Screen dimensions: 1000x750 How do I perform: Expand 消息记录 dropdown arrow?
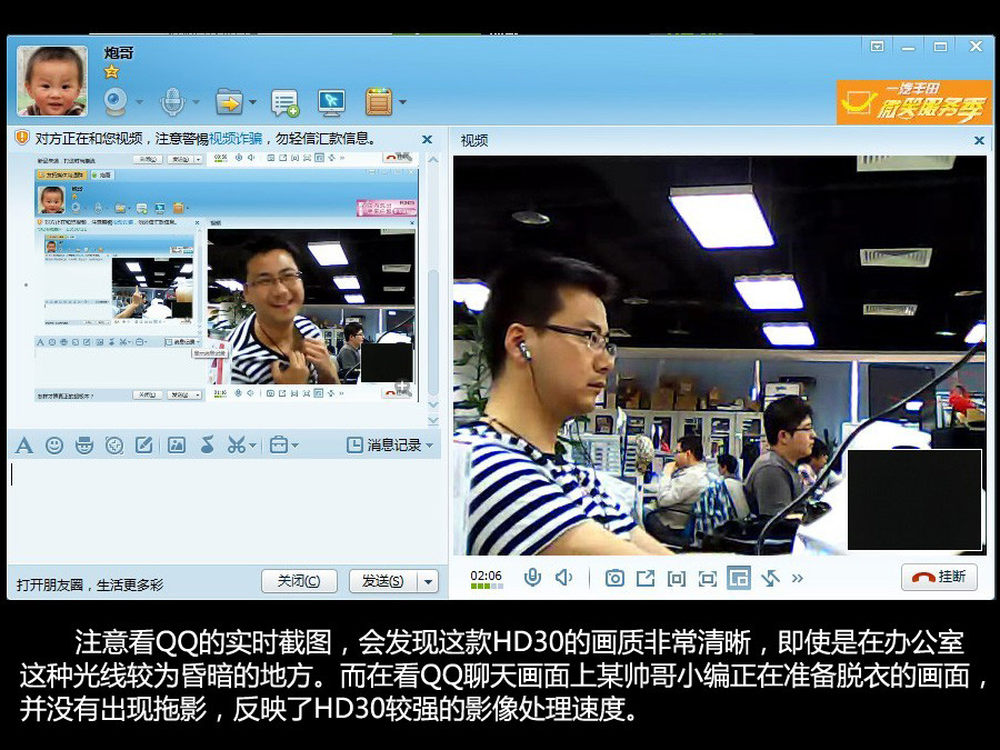point(429,446)
